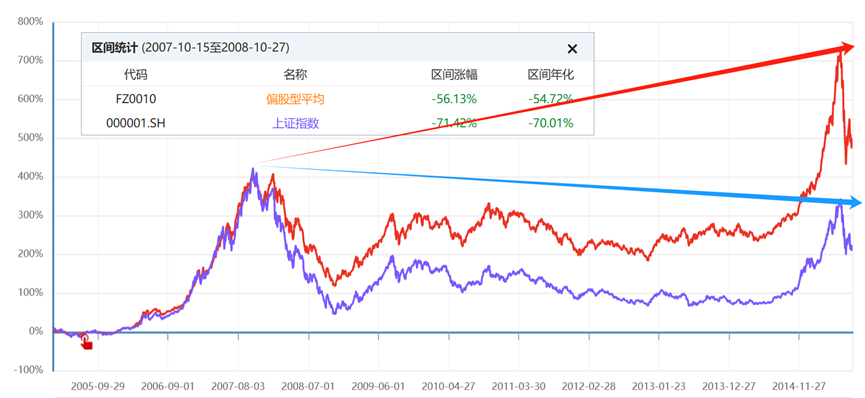The width and height of the screenshot is (865, 398).
Task: Click the 2007-08-03 date axis label
Action: pyautogui.click(x=238, y=385)
